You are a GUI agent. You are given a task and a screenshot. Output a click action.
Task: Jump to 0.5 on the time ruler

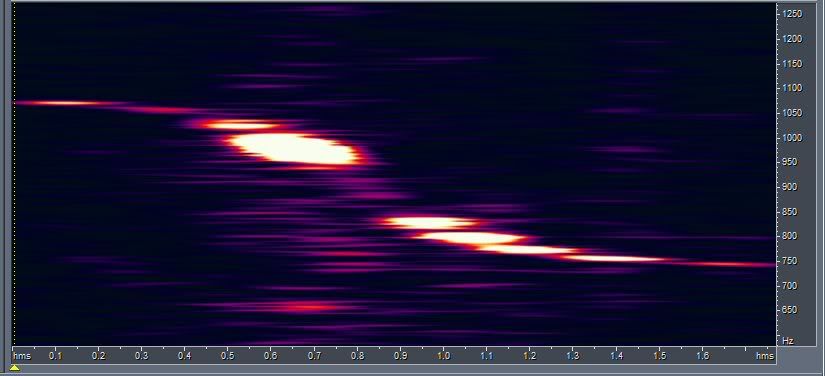pyautogui.click(x=227, y=356)
